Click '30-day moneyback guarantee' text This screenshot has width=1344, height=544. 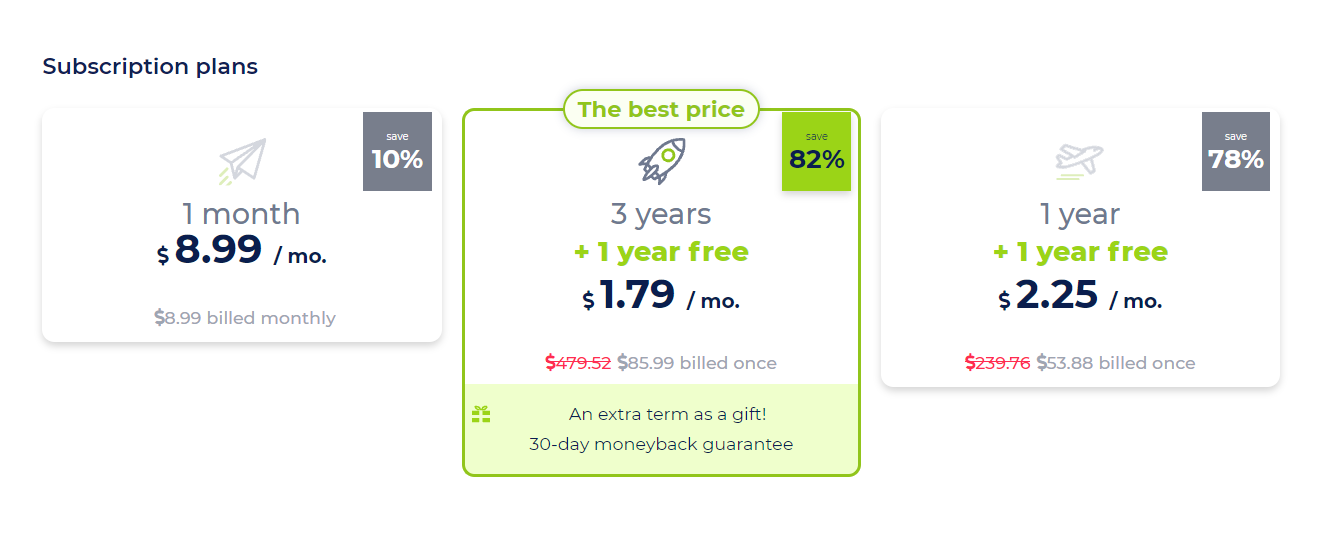coord(661,444)
